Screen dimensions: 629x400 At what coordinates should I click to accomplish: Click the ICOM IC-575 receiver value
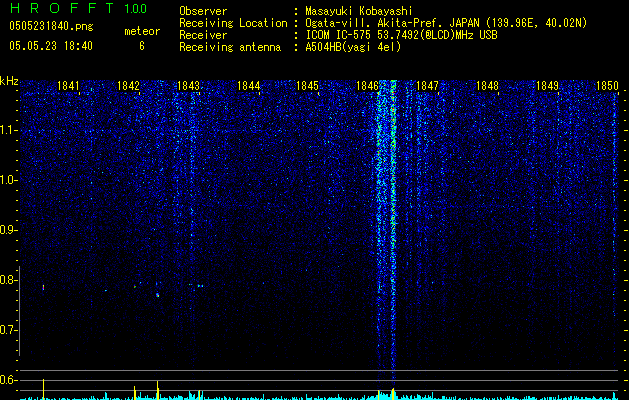(x=401, y=35)
